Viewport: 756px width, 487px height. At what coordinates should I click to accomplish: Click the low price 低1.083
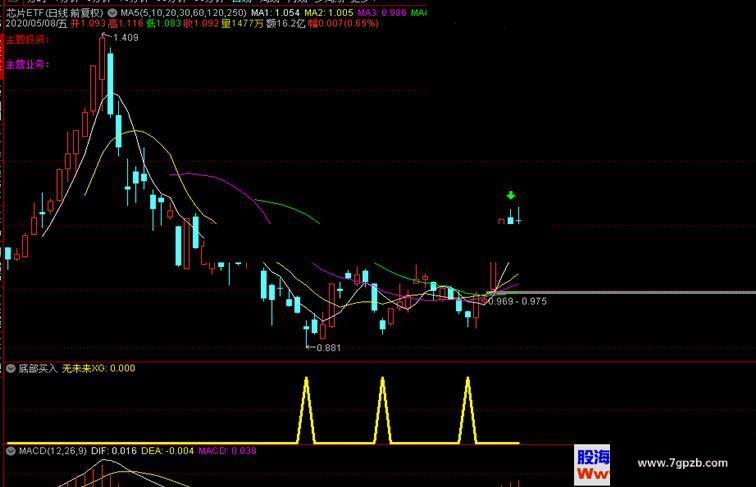(x=164, y=24)
